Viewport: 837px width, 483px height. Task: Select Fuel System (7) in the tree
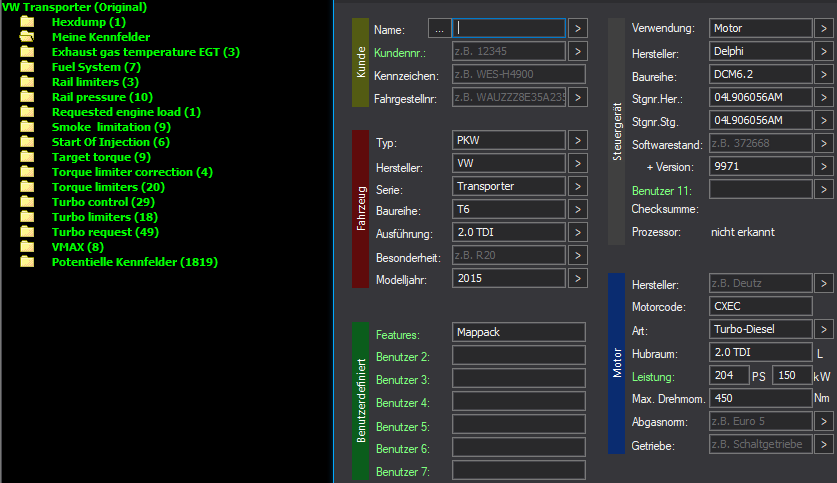[96, 67]
